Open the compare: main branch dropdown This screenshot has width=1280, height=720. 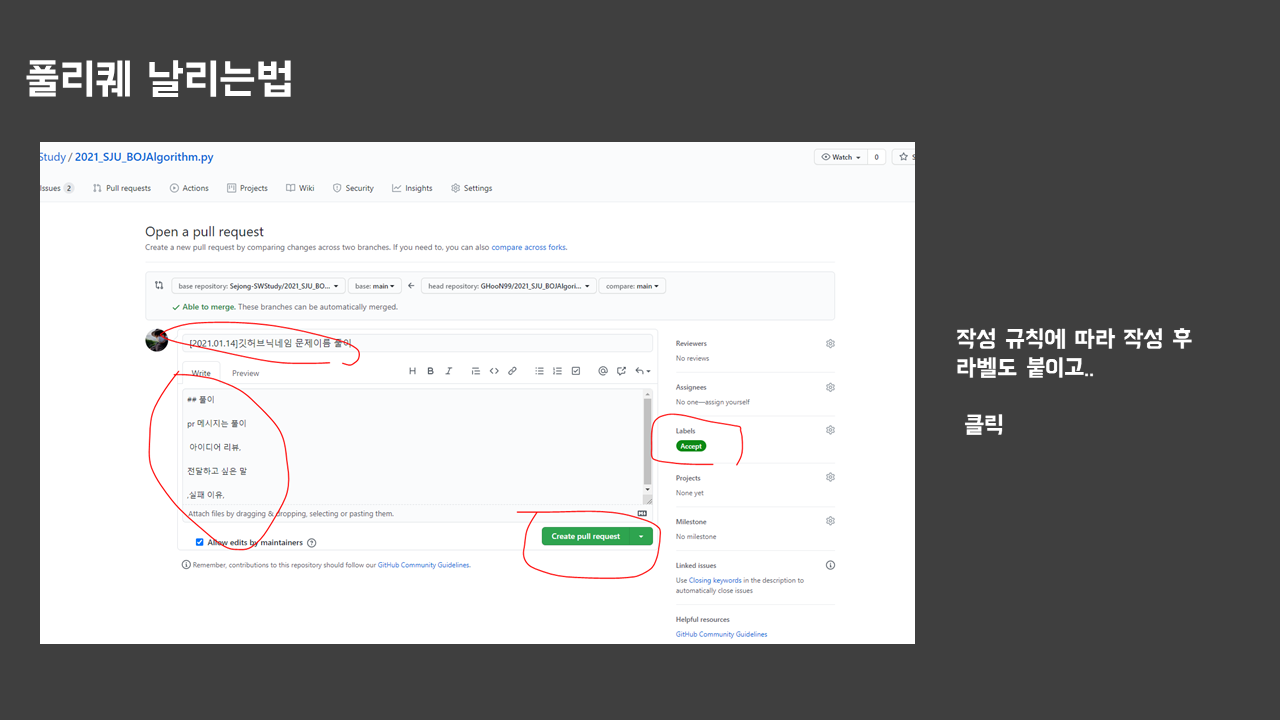pos(633,286)
